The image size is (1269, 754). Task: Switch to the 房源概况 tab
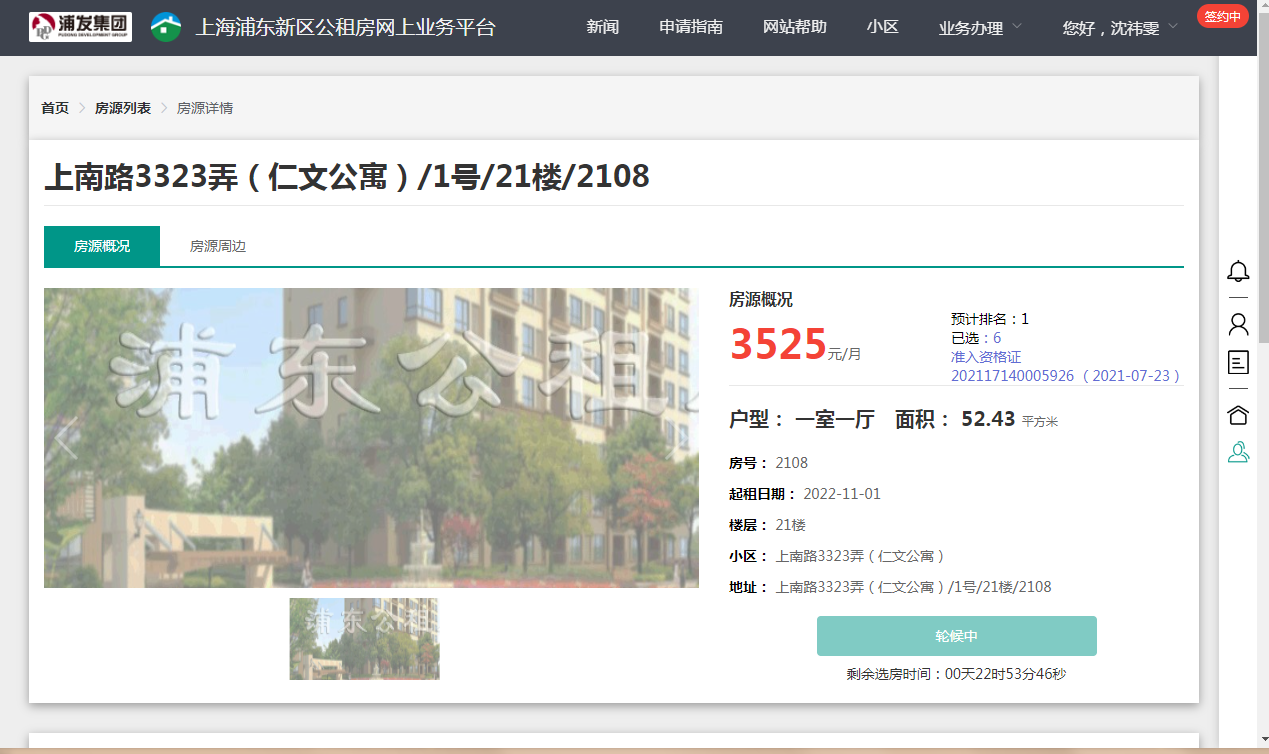coord(102,246)
